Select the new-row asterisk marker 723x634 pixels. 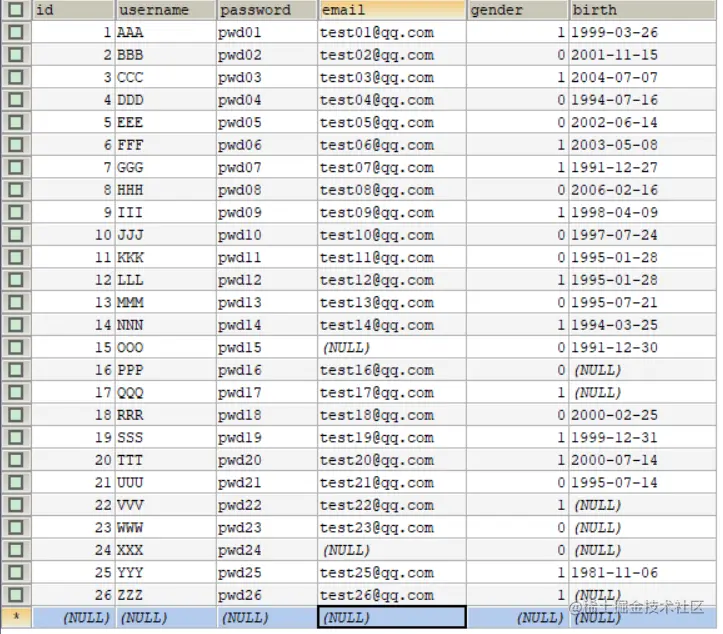coord(16,617)
